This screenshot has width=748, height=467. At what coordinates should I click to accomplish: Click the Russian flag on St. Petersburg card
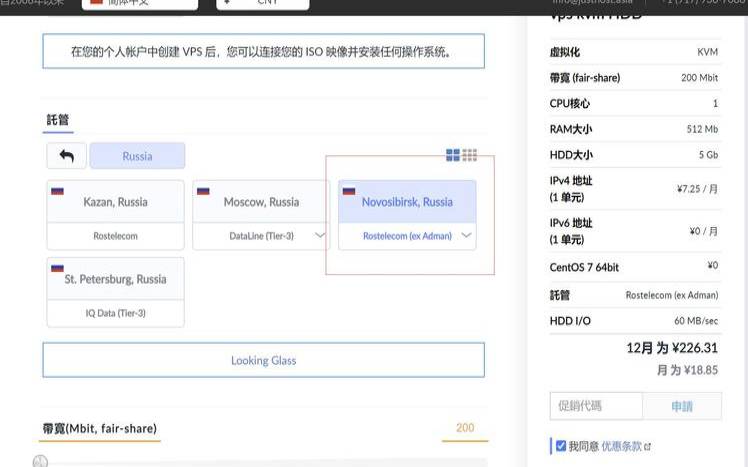coord(57,268)
